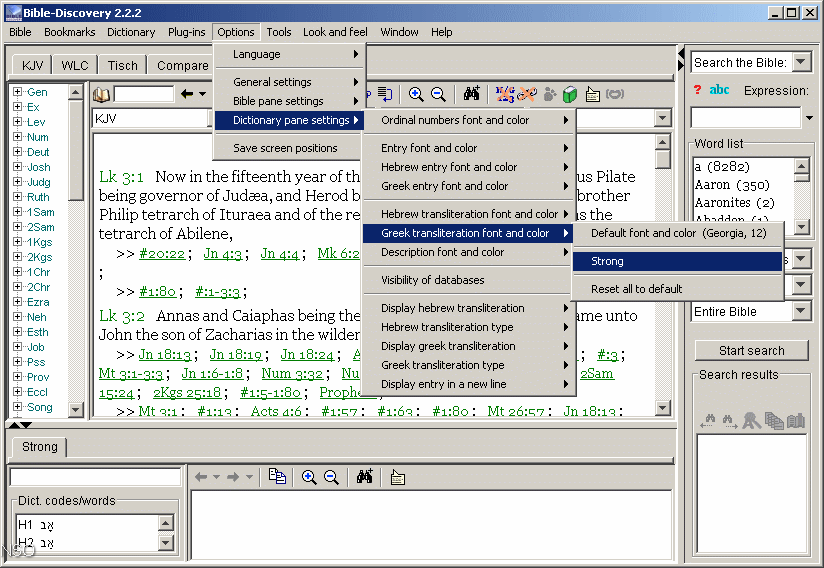The image size is (824, 568).
Task: Click the wrap lines icon beside zoom
Action: pos(386,94)
